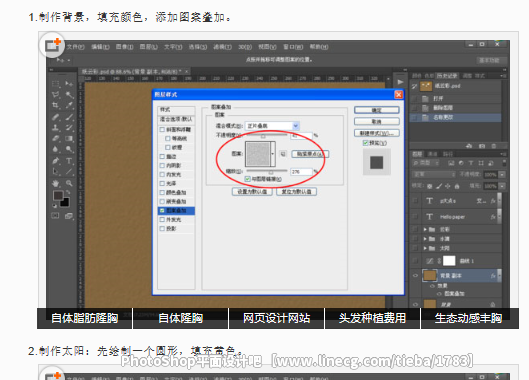Select the Healing Brush tool

click(55, 117)
